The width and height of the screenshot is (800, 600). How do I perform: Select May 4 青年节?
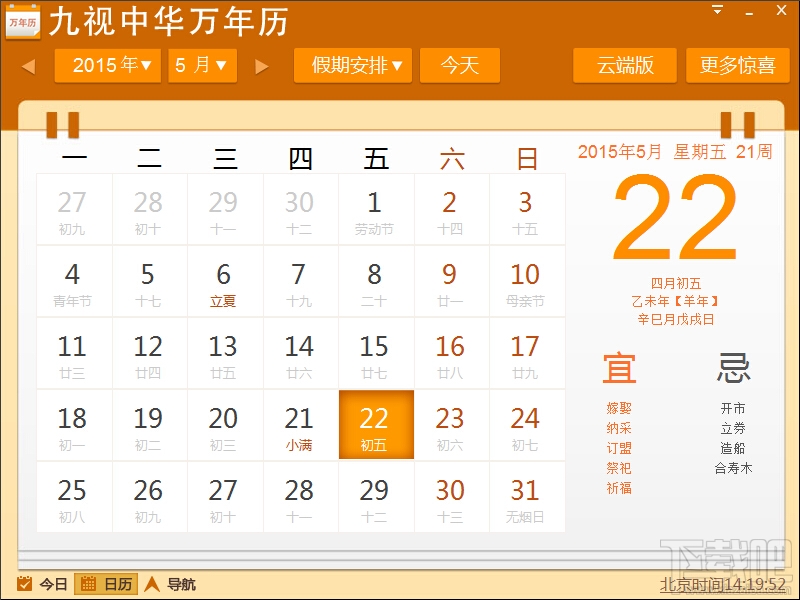[74, 282]
